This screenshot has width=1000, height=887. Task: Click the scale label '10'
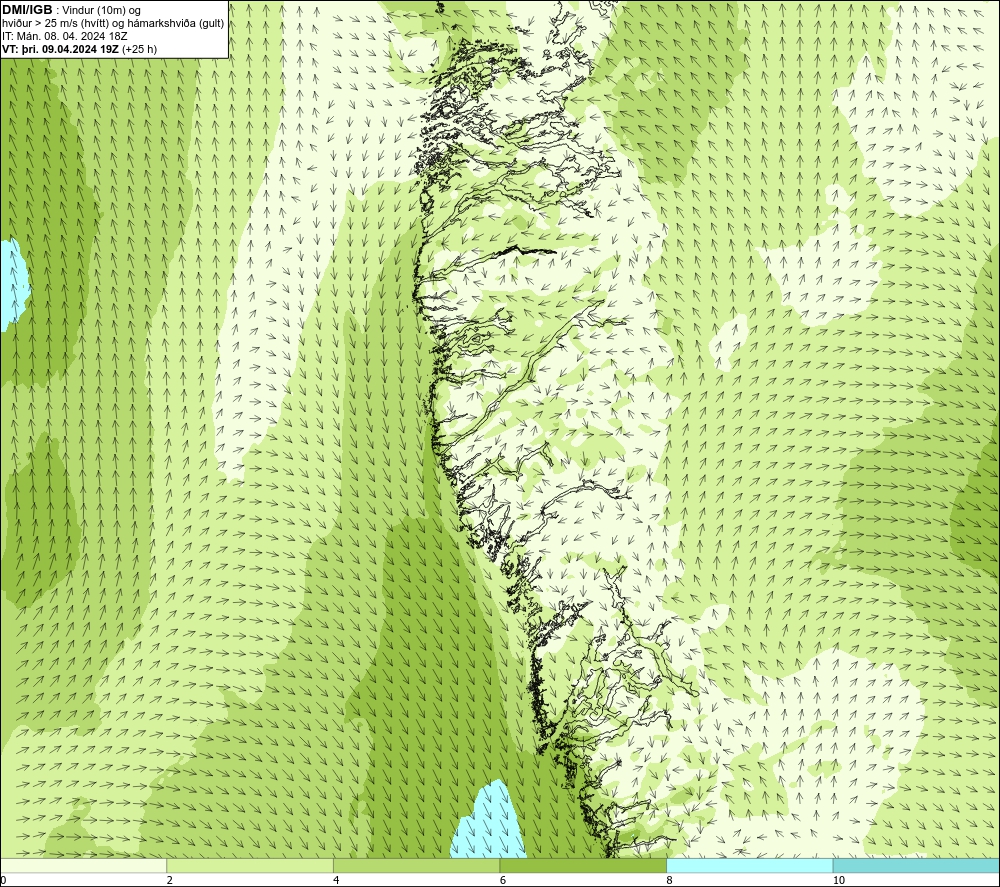(839, 880)
